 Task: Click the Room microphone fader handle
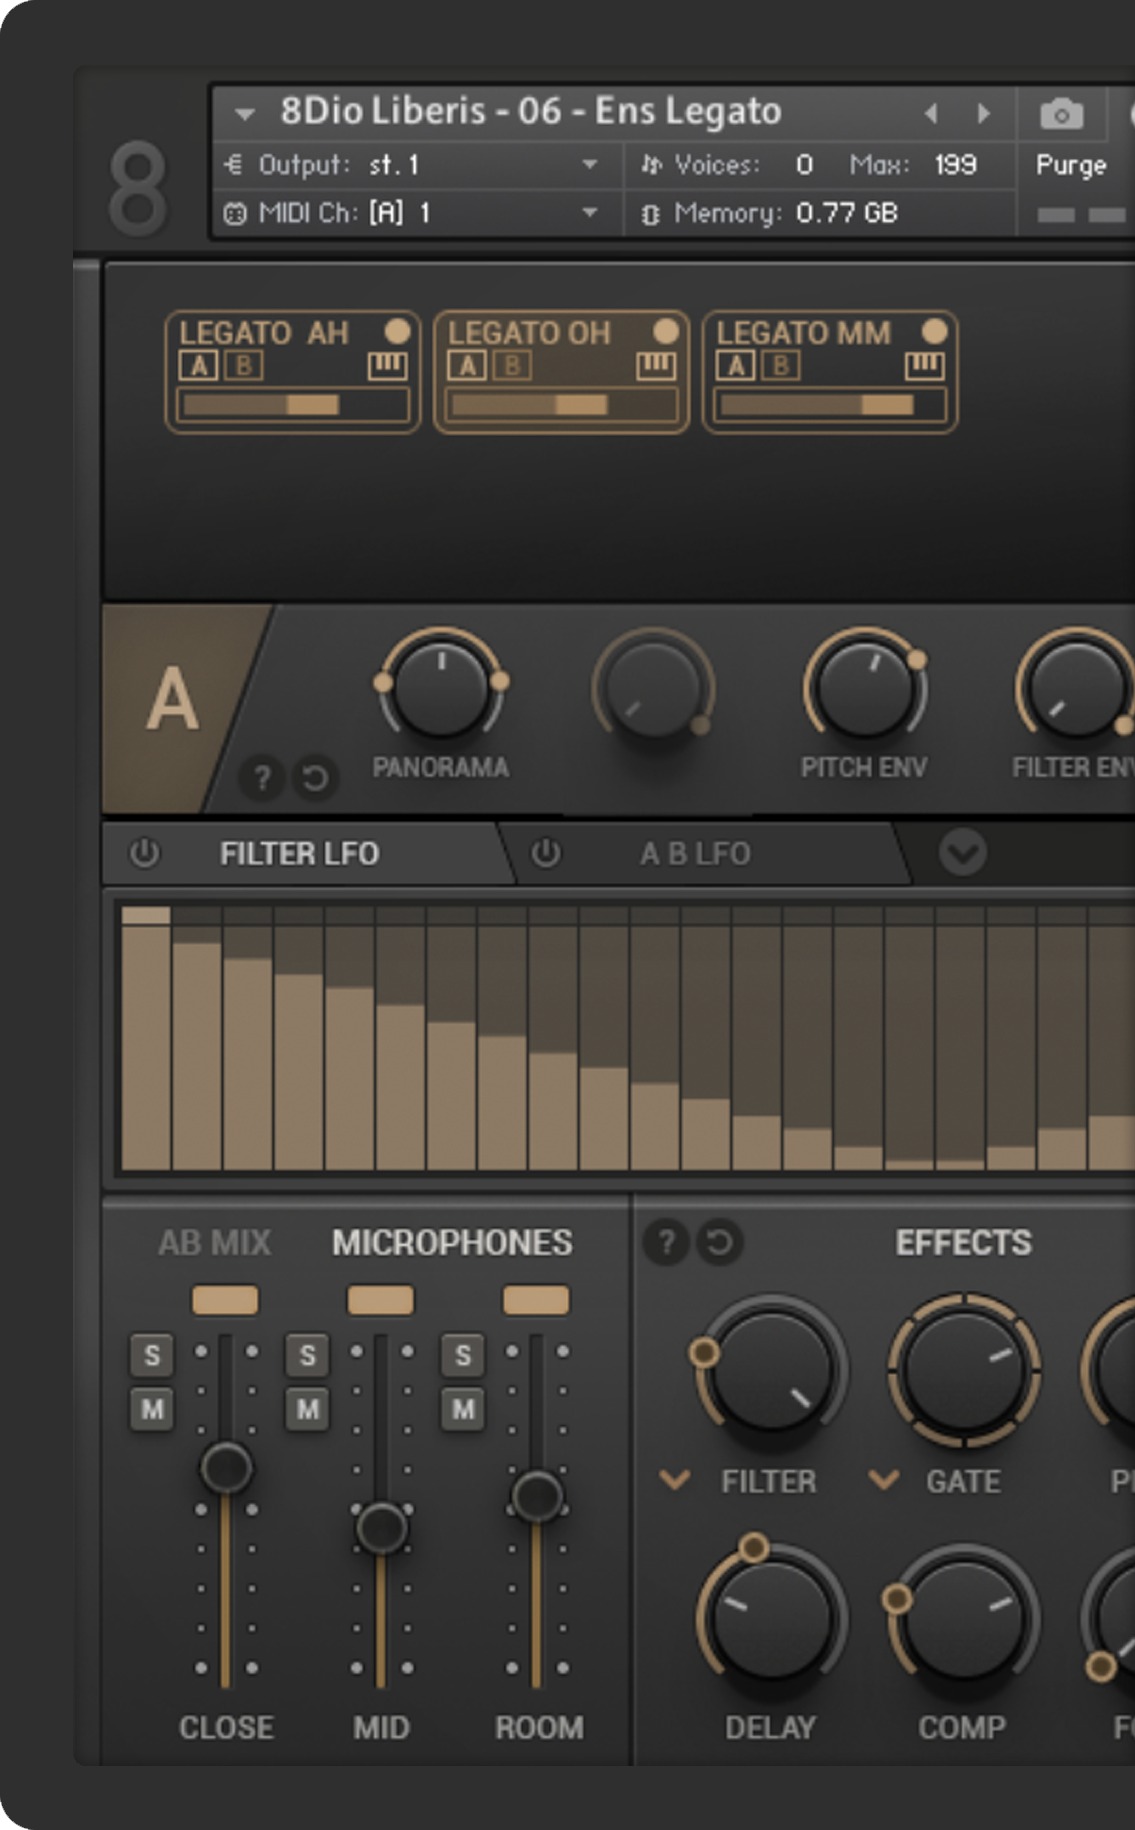click(x=537, y=1496)
